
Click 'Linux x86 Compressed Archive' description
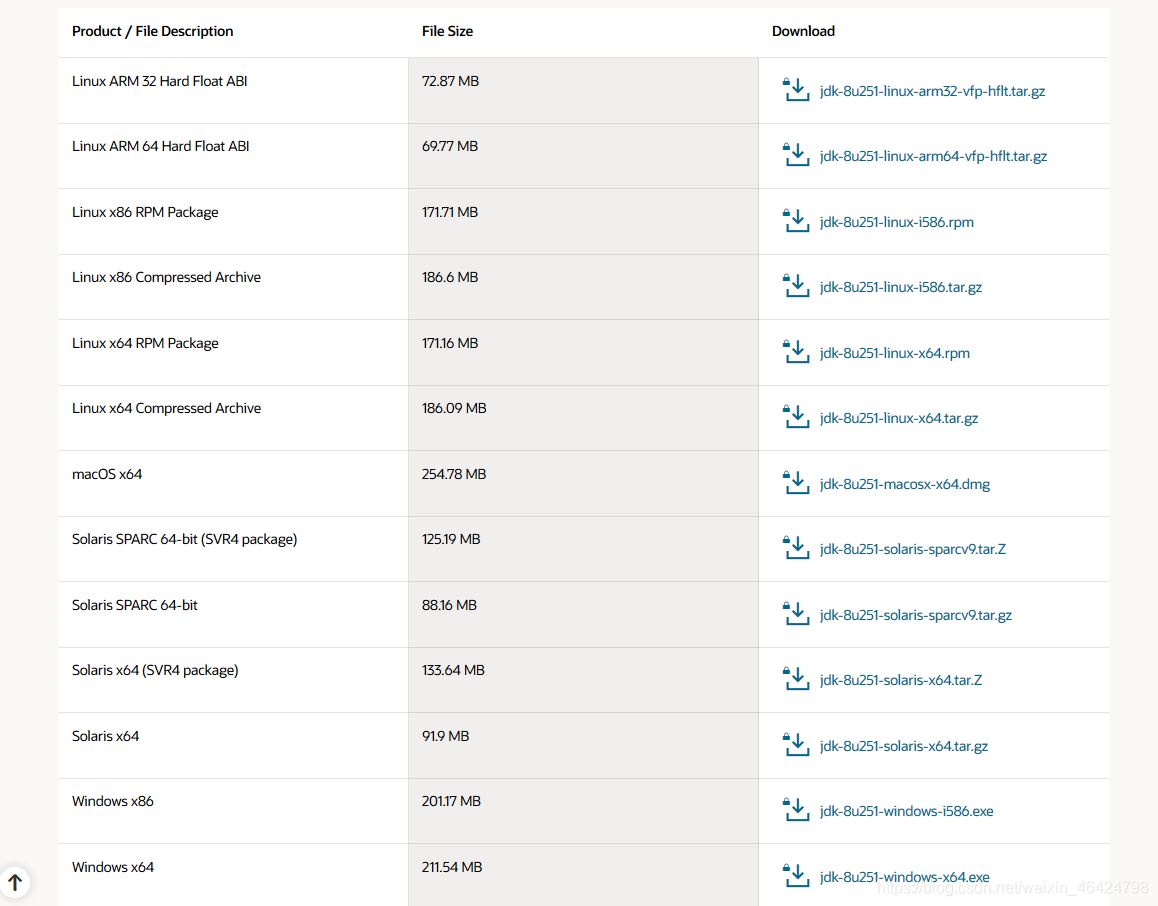[x=166, y=278]
